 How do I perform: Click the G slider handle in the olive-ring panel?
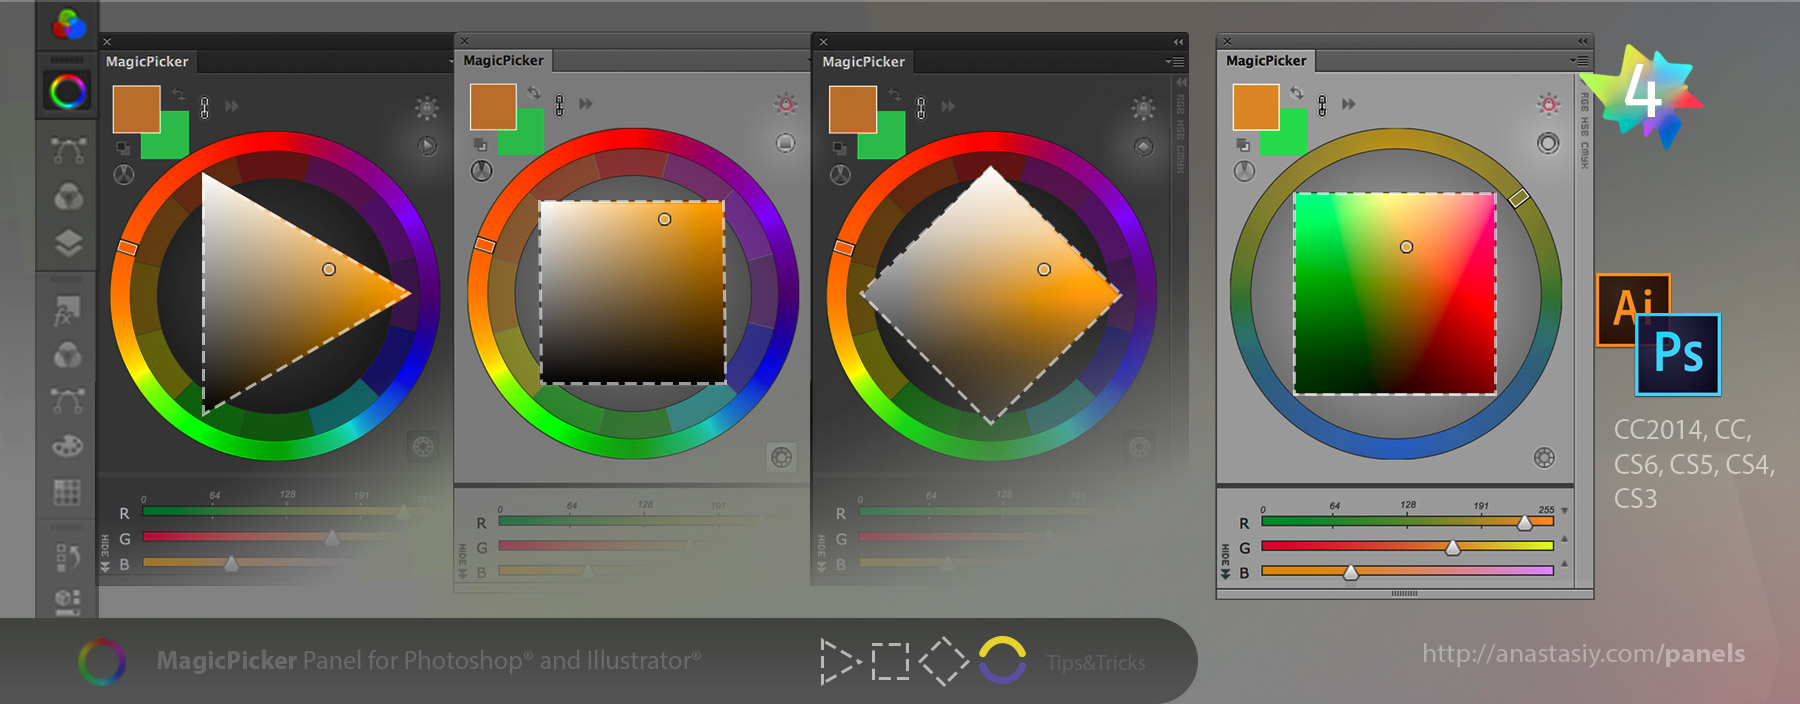click(1453, 547)
